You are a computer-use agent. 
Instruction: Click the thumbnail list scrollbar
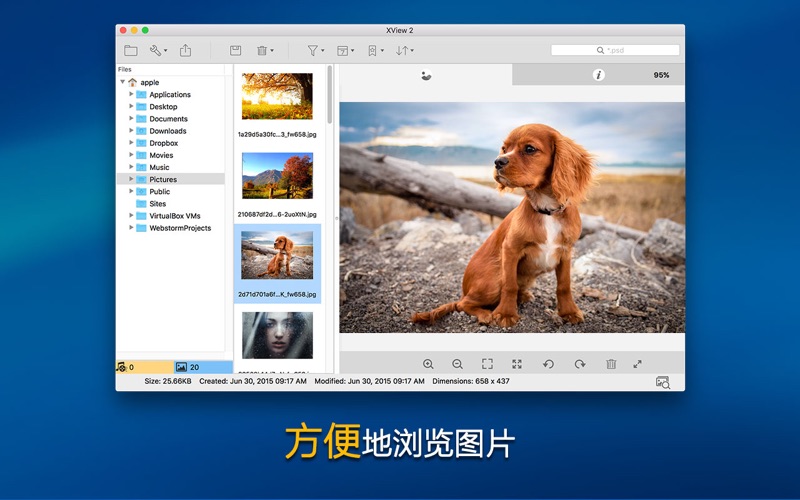coord(329,95)
